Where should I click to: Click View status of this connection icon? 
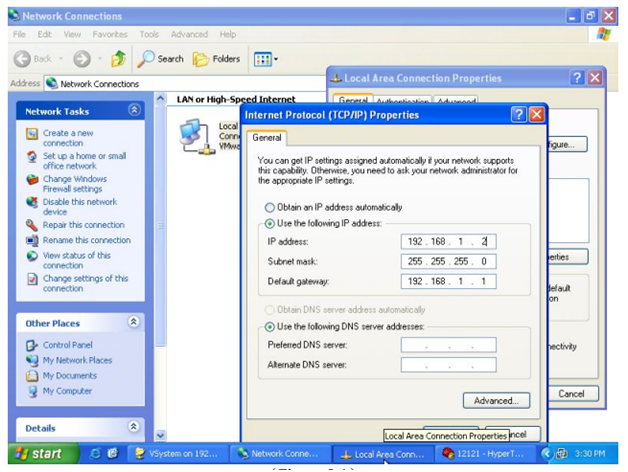[x=32, y=256]
